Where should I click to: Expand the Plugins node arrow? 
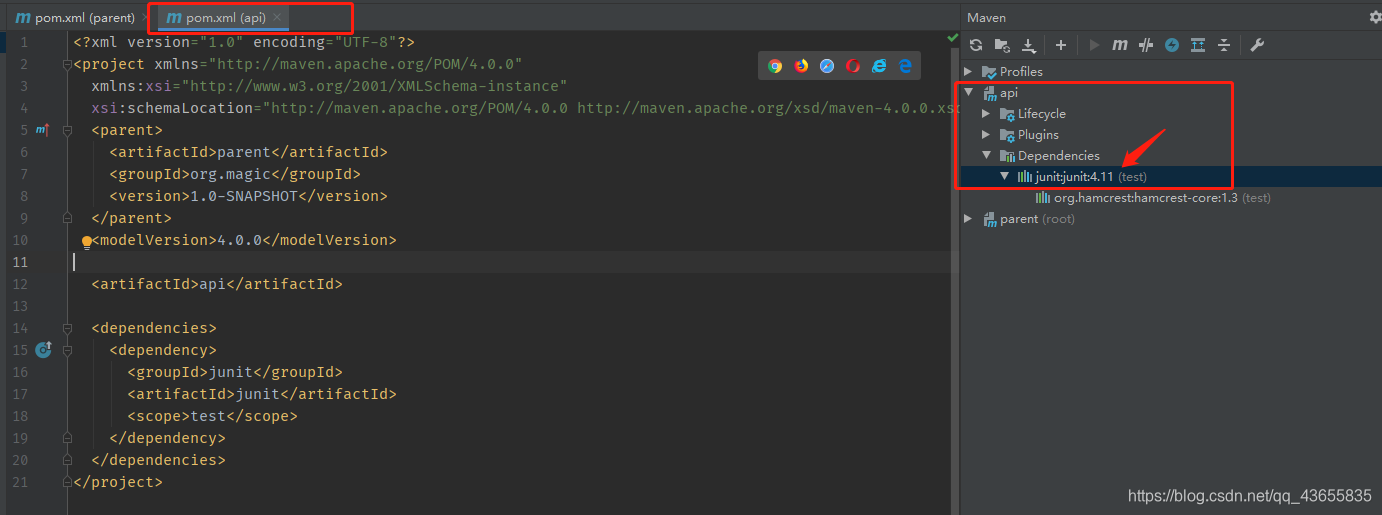tap(986, 135)
